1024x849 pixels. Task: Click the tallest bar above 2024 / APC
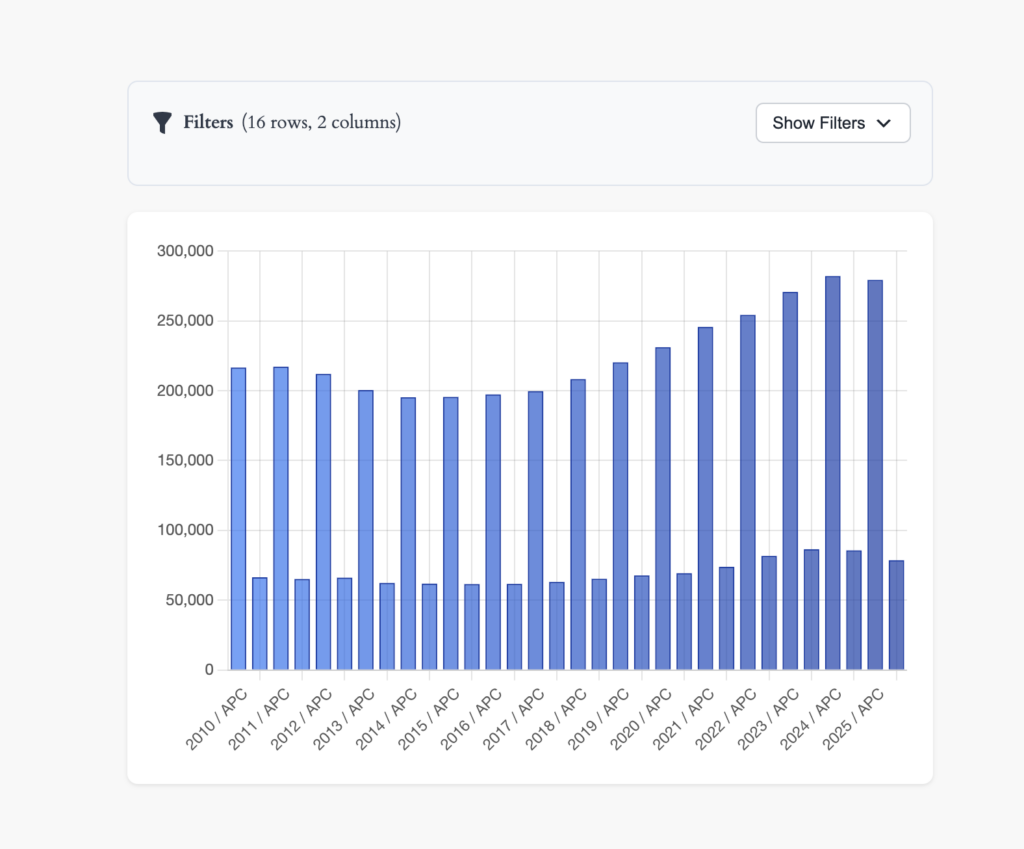[832, 472]
